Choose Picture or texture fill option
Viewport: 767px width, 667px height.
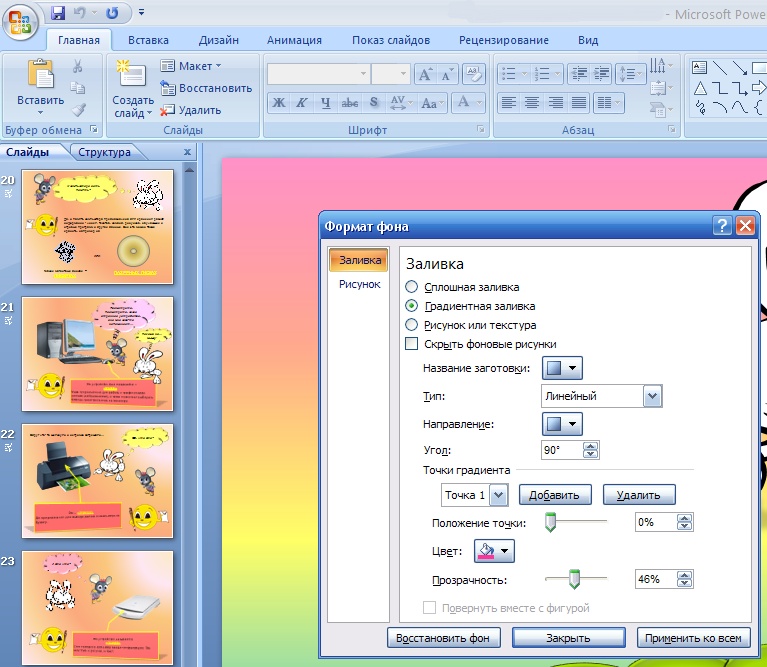[x=412, y=325]
